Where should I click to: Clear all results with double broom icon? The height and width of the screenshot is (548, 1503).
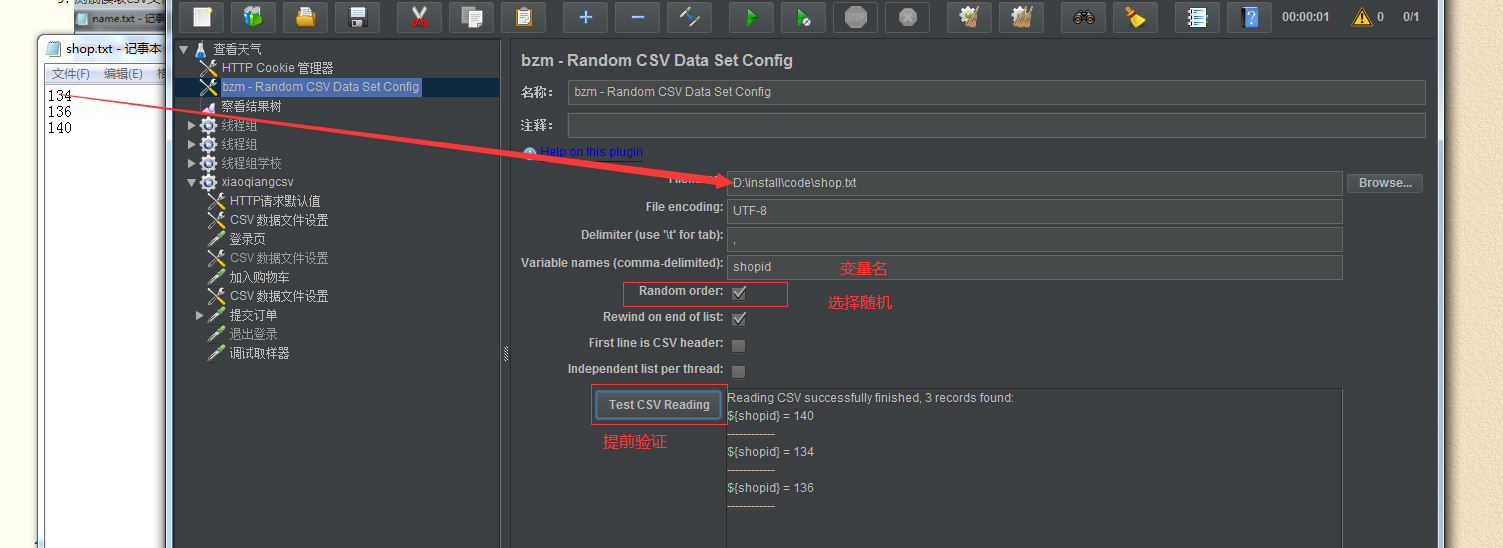coord(1021,17)
